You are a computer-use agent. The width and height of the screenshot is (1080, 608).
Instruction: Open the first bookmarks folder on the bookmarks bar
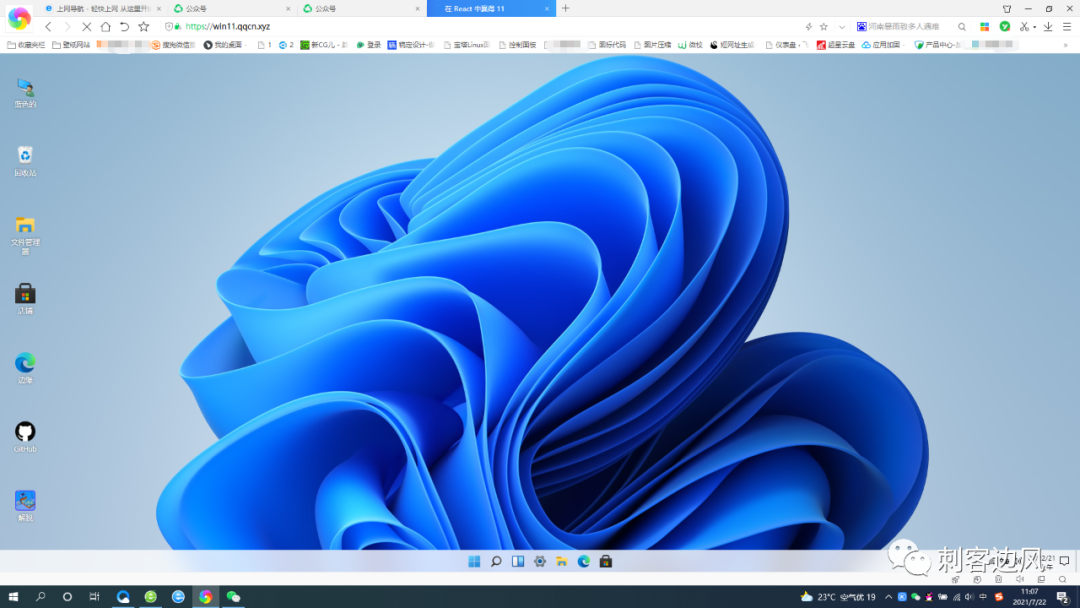coord(25,45)
